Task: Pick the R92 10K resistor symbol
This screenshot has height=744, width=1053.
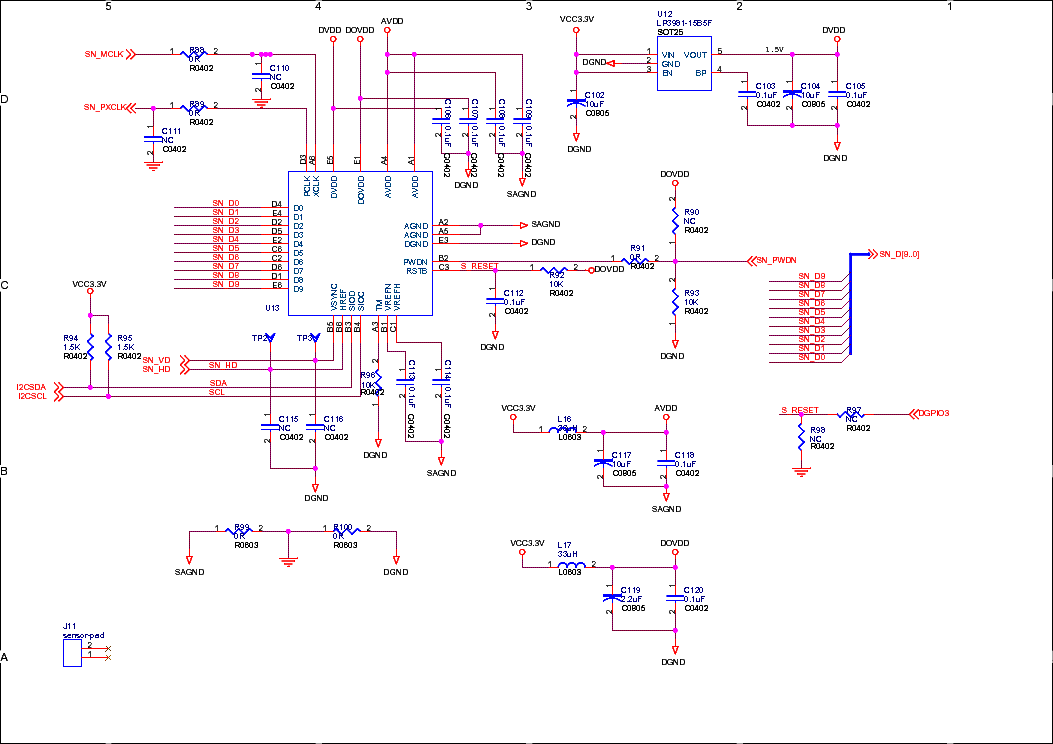Action: pos(555,270)
